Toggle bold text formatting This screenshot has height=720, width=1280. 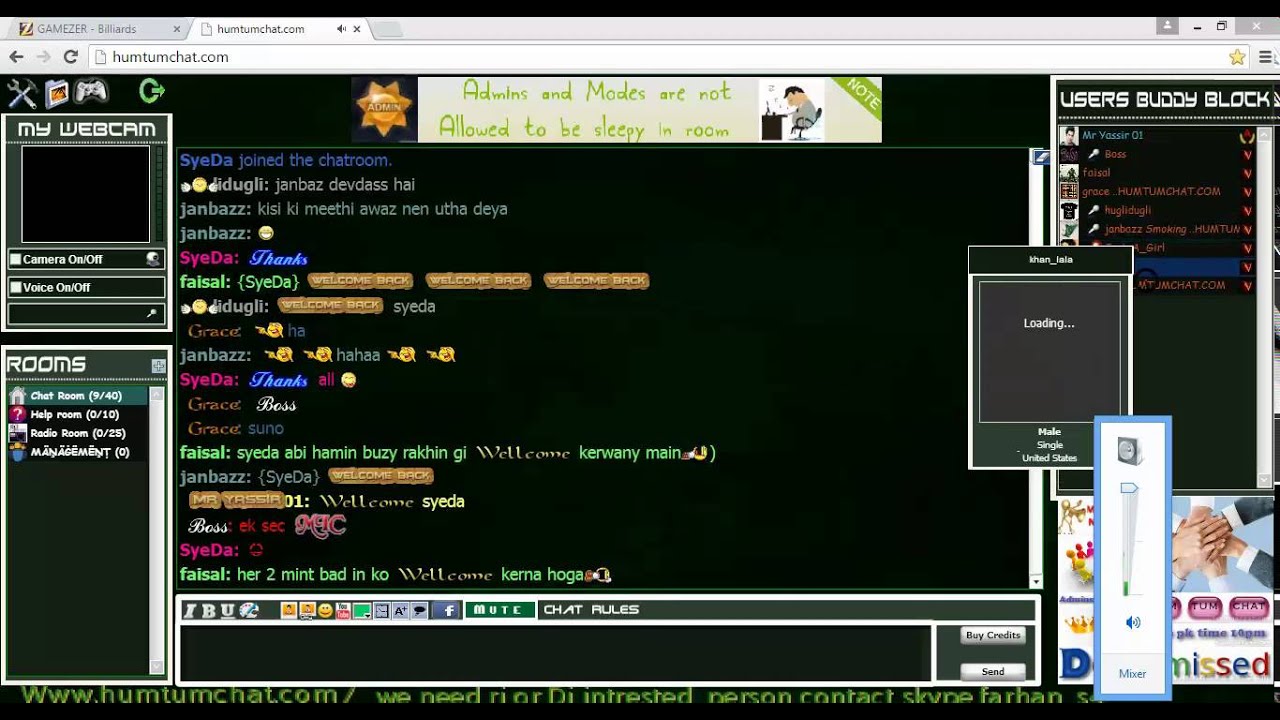click(208, 610)
